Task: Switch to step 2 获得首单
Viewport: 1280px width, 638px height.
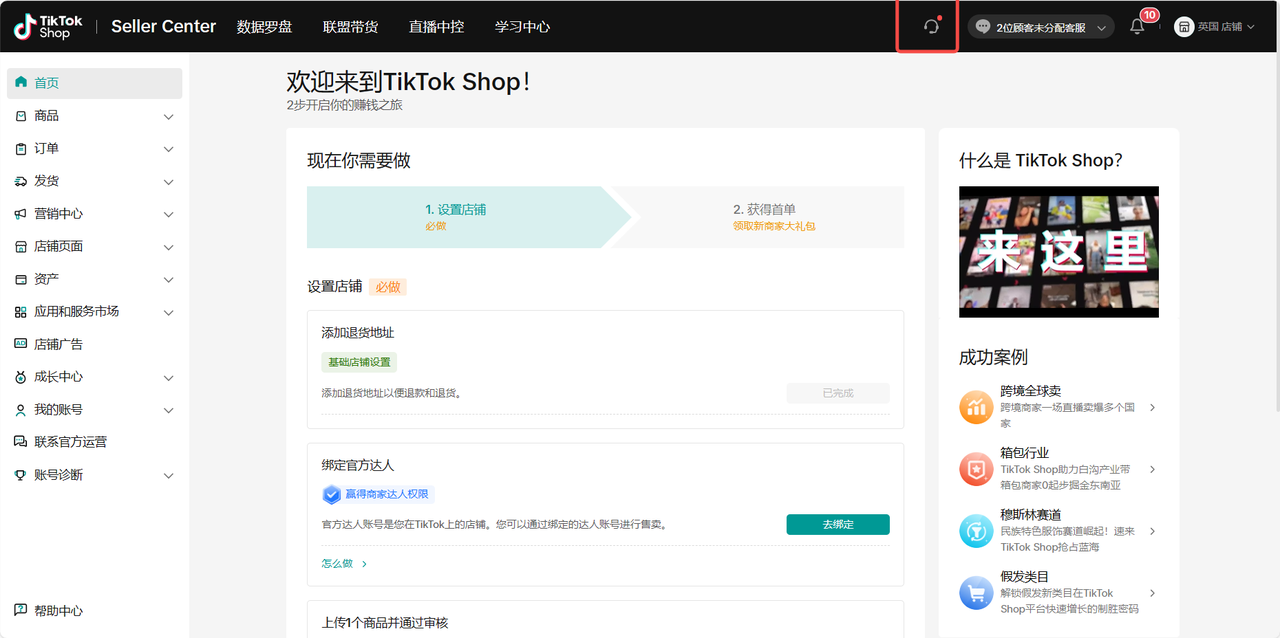Action: (x=765, y=216)
